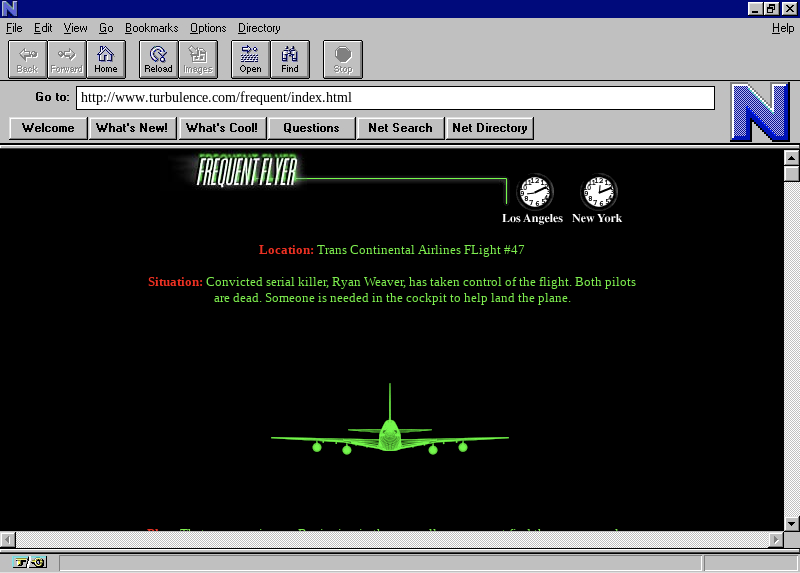
Task: Go to Home page via toolbar
Action: point(106,59)
